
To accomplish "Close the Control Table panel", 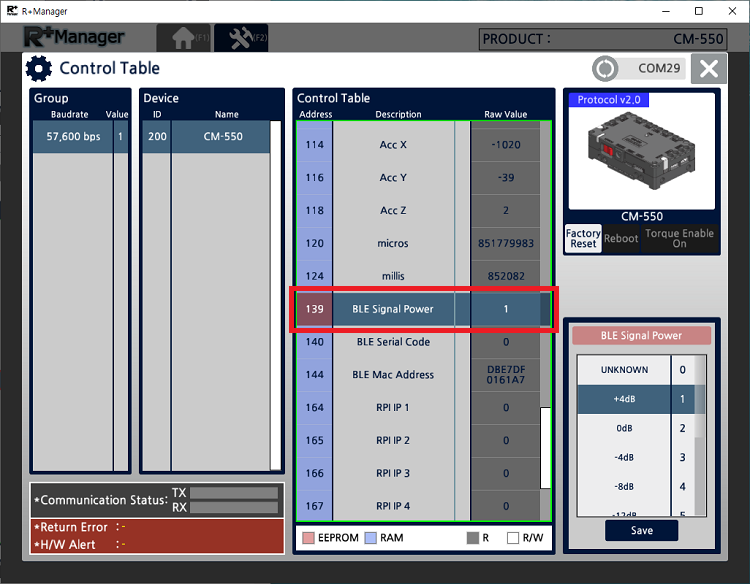I will point(708,69).
